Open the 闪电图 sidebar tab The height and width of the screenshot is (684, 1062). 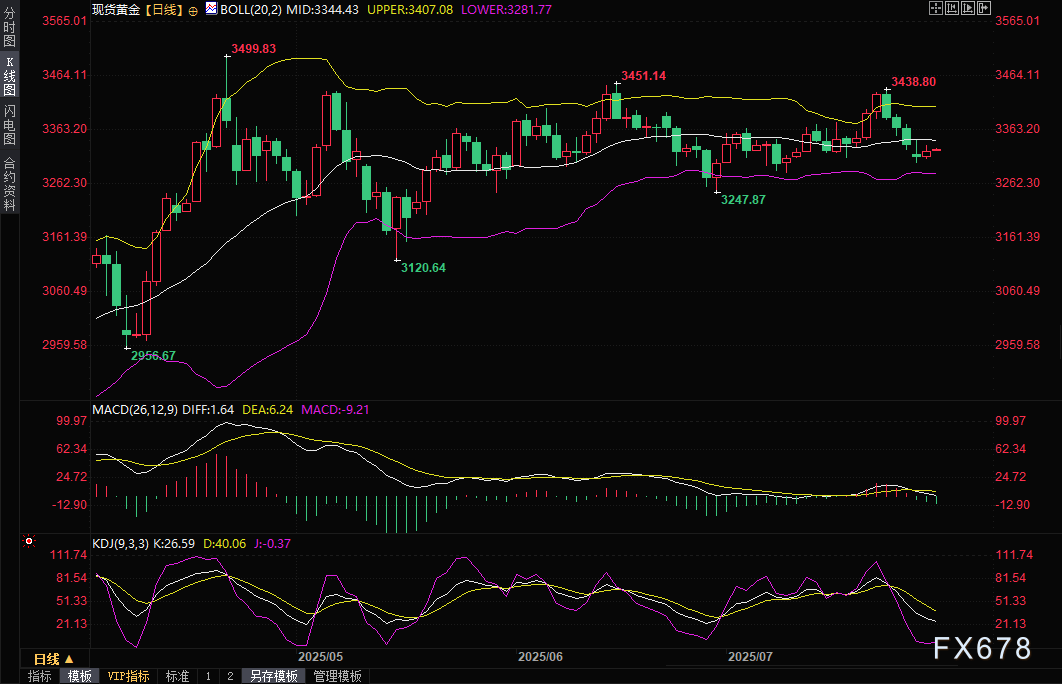point(9,125)
